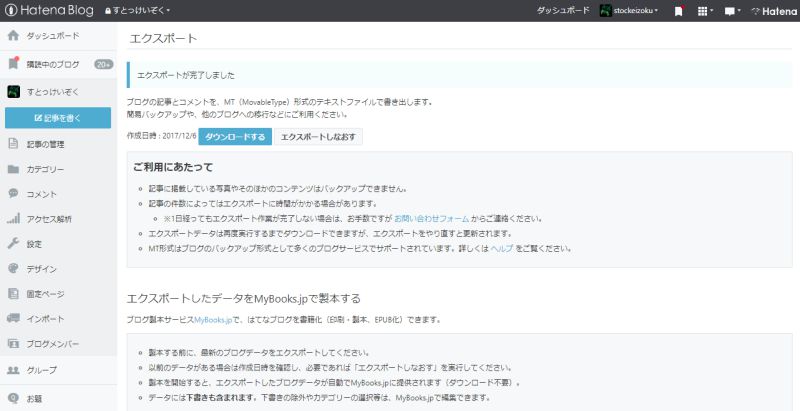Click the wrench icon beside 設定
This screenshot has height=411, width=800.
tap(13, 243)
